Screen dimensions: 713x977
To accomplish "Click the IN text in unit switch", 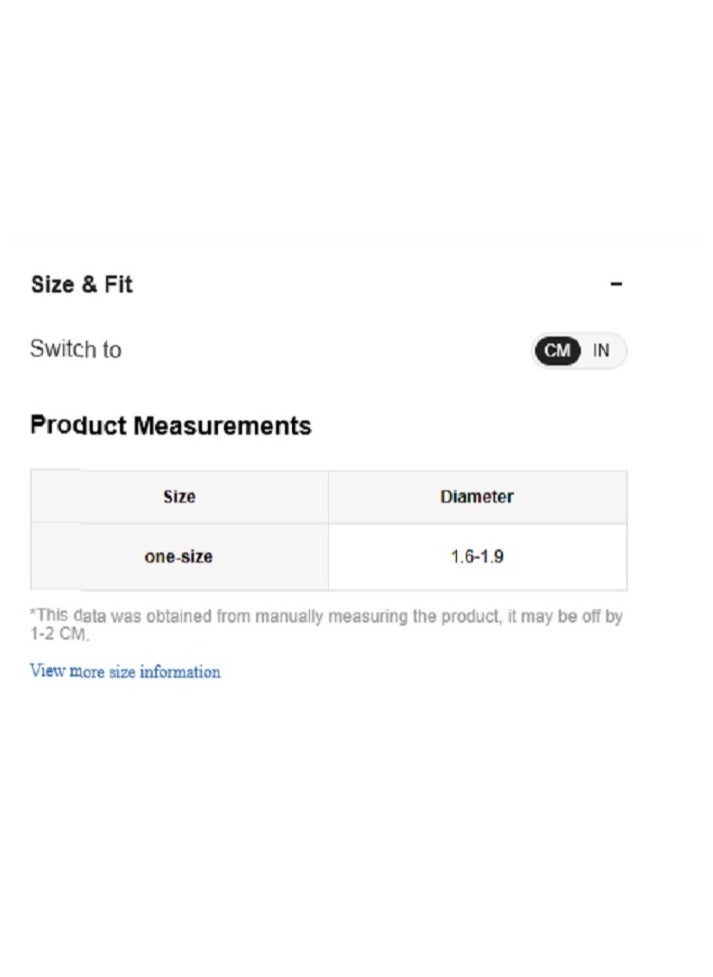I will tap(601, 351).
